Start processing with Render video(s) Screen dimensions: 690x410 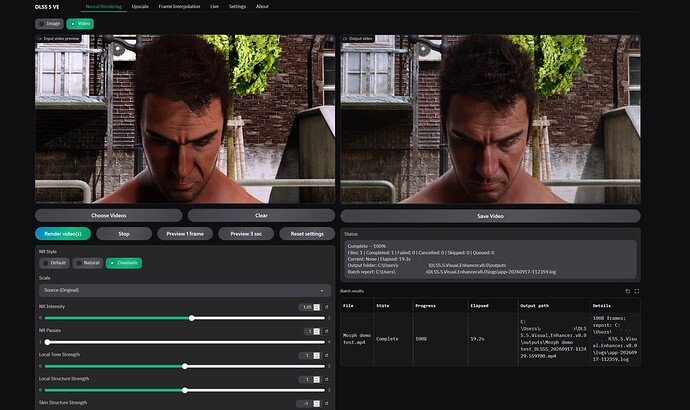pos(63,234)
